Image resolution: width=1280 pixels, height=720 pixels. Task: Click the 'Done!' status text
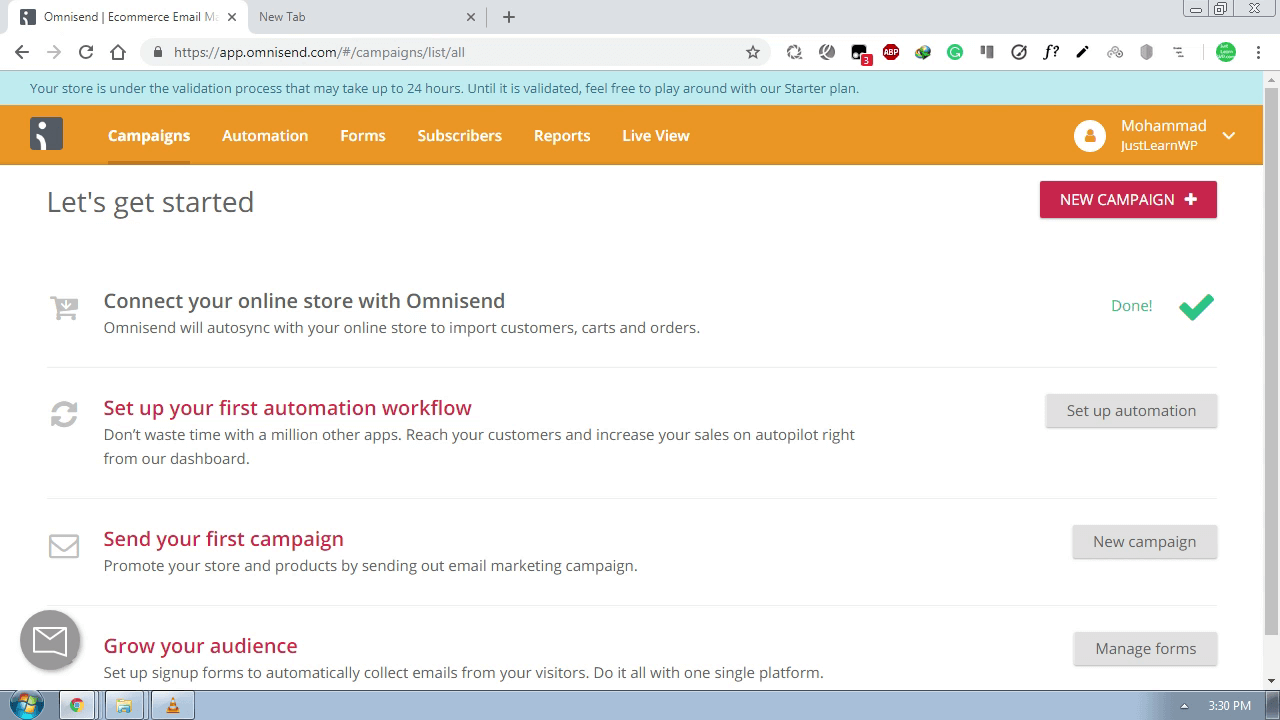click(x=1132, y=306)
